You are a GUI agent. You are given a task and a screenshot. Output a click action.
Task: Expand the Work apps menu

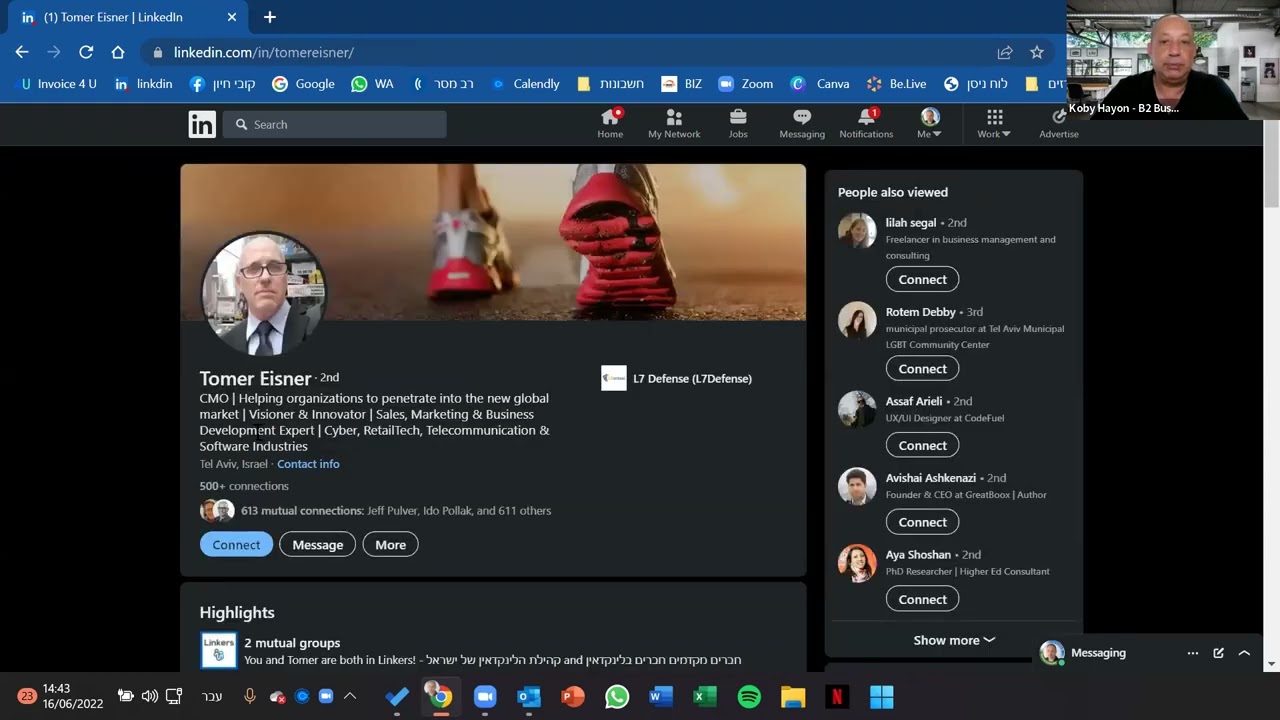point(994,124)
